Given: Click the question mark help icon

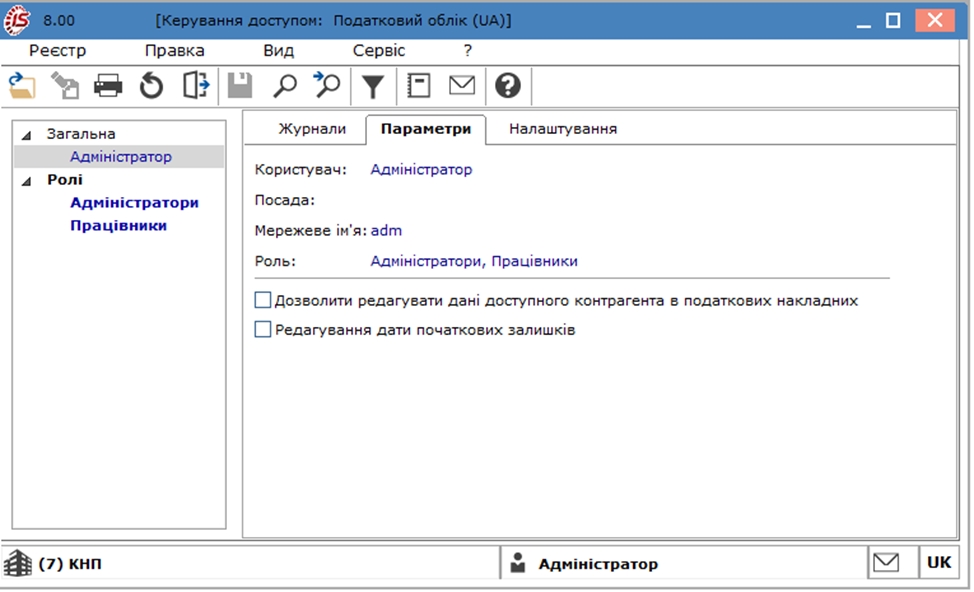Looking at the screenshot, I should tap(507, 85).
